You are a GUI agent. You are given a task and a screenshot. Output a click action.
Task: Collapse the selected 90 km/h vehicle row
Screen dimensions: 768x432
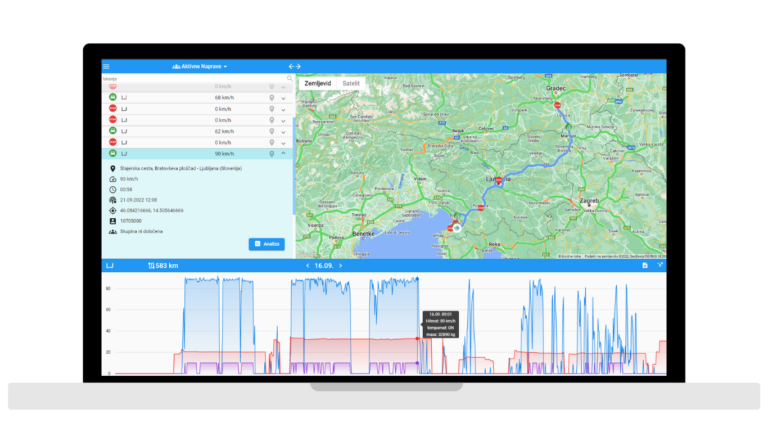(x=283, y=154)
